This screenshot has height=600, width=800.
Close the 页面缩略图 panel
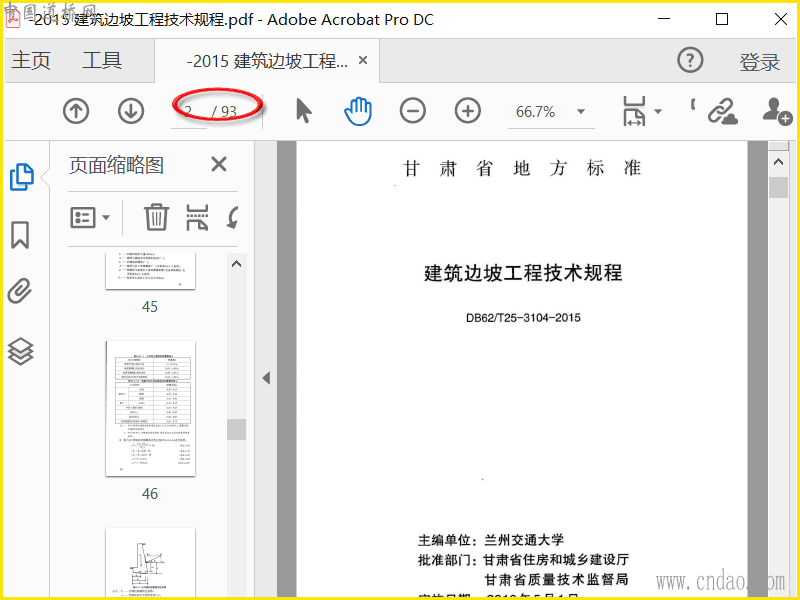click(x=219, y=164)
